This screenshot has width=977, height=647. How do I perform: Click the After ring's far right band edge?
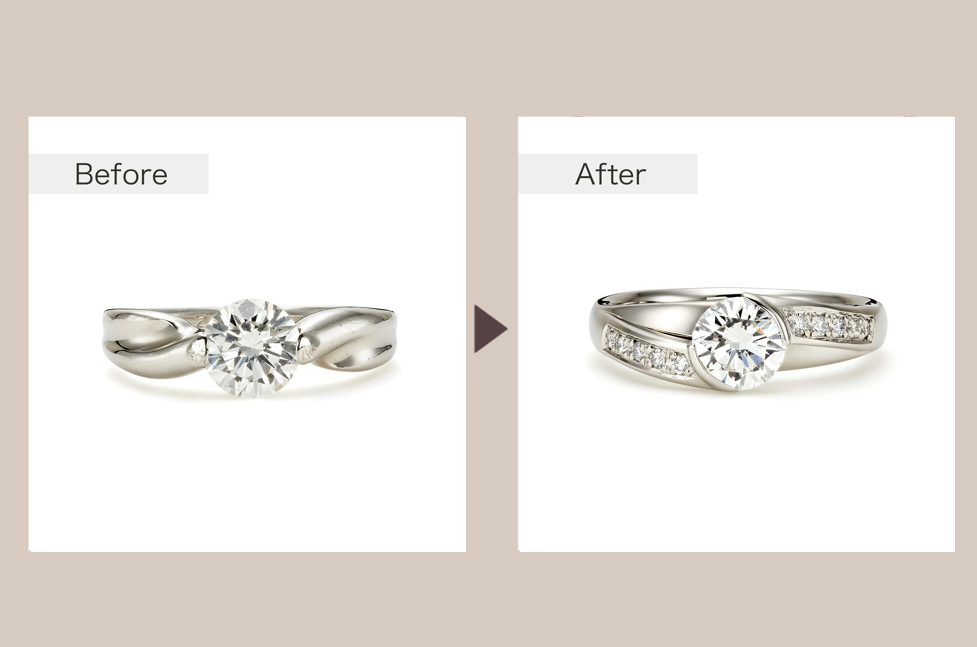(882, 322)
